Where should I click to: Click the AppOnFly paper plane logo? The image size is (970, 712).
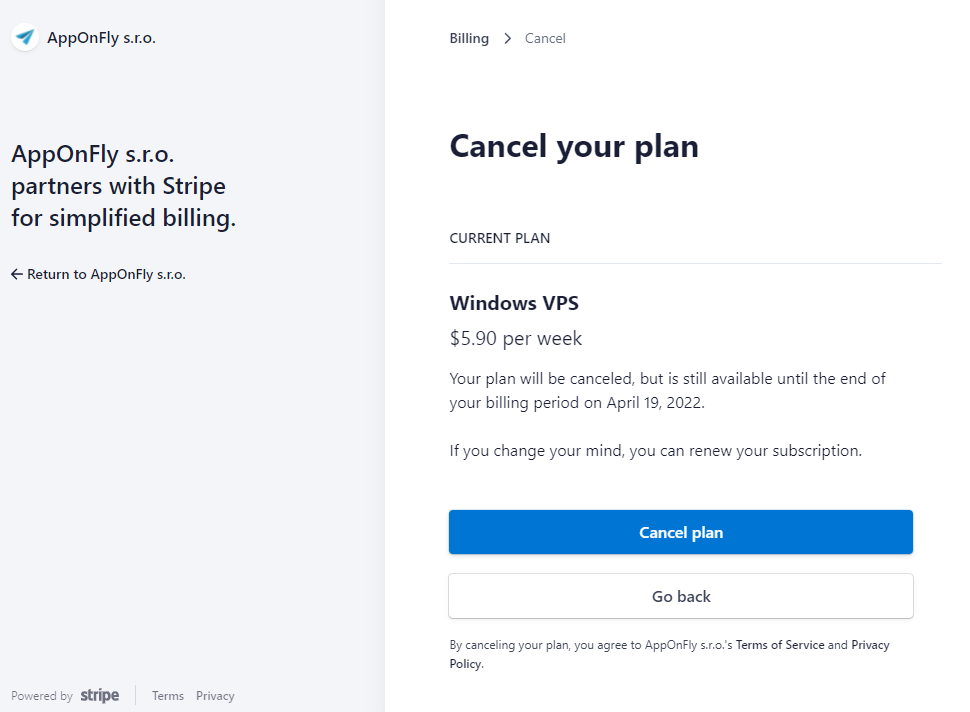click(x=25, y=38)
